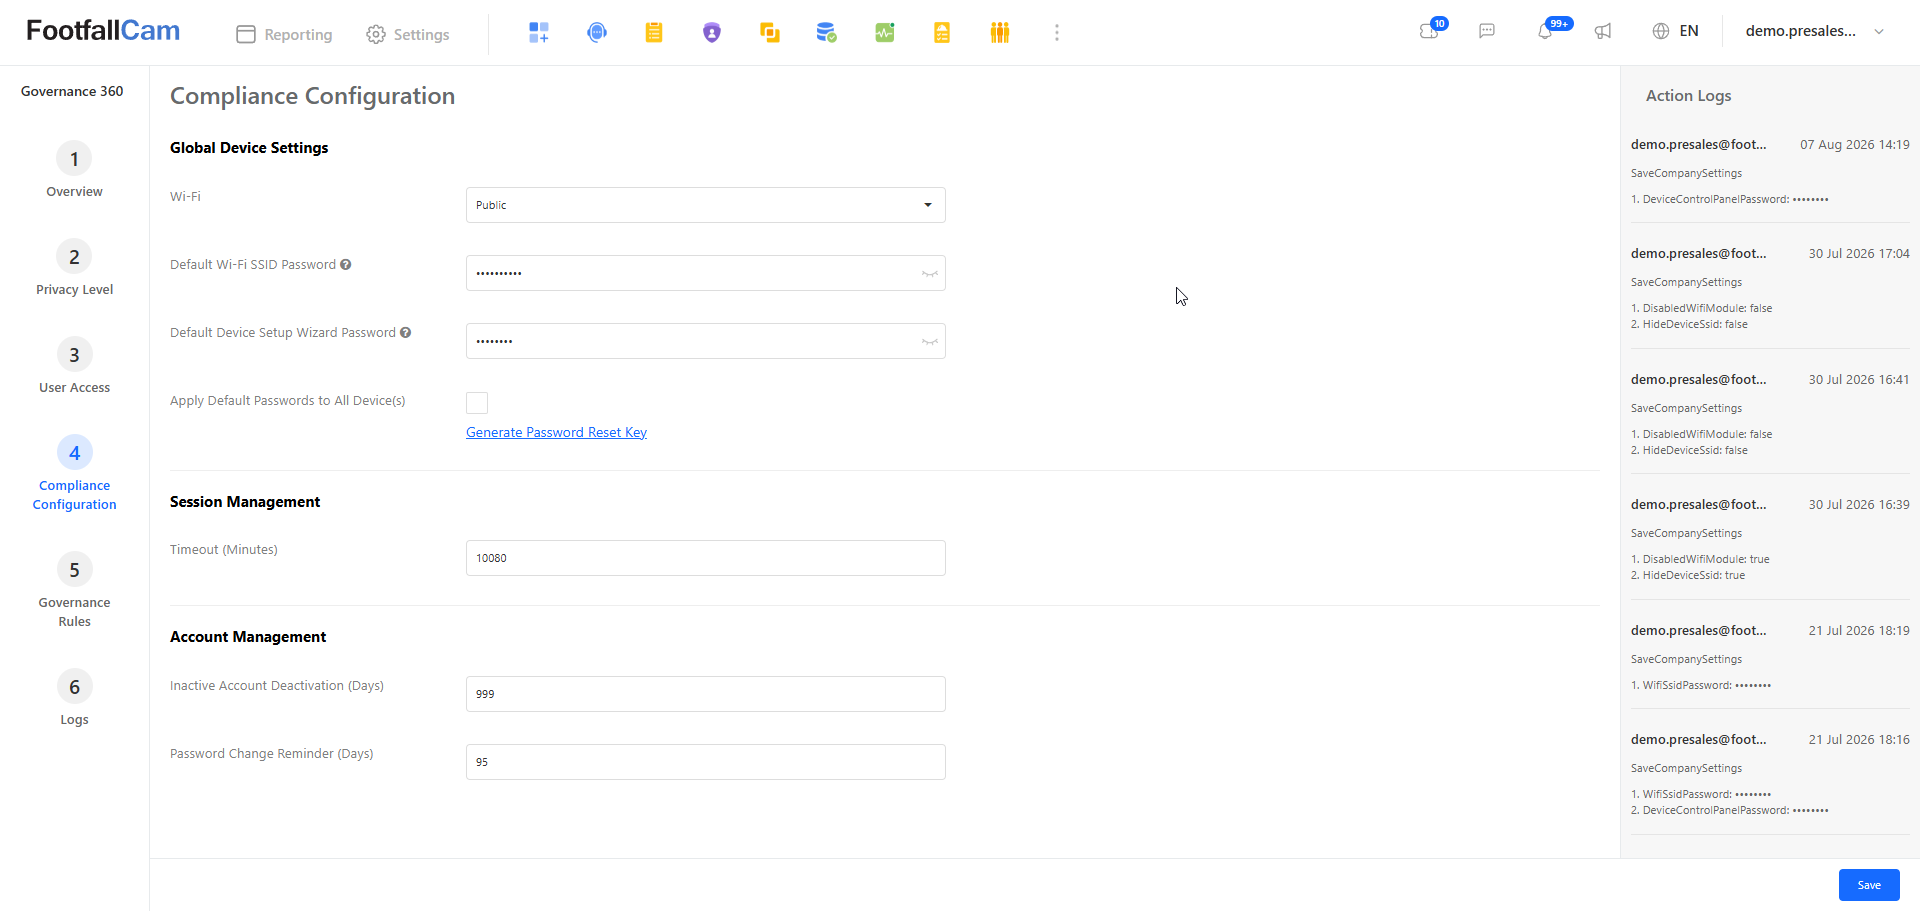
Task: Click the Governance 360 sidebar title
Action: pyautogui.click(x=72, y=91)
